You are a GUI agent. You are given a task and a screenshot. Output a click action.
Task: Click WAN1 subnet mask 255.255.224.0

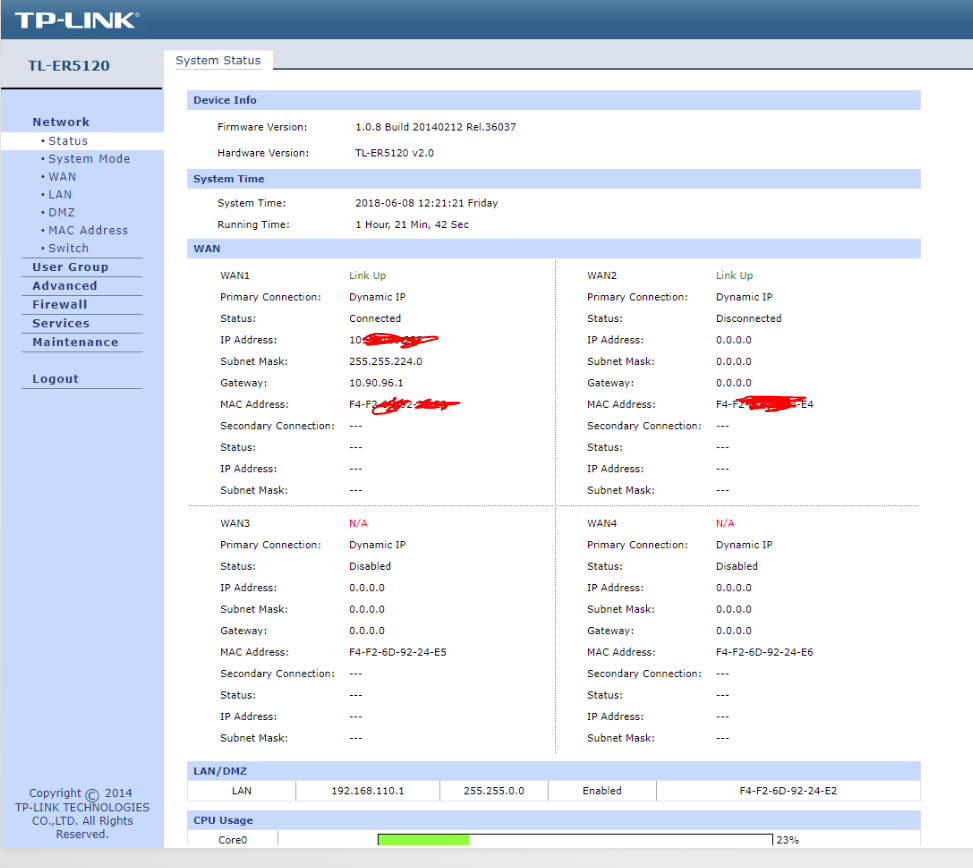(385, 362)
